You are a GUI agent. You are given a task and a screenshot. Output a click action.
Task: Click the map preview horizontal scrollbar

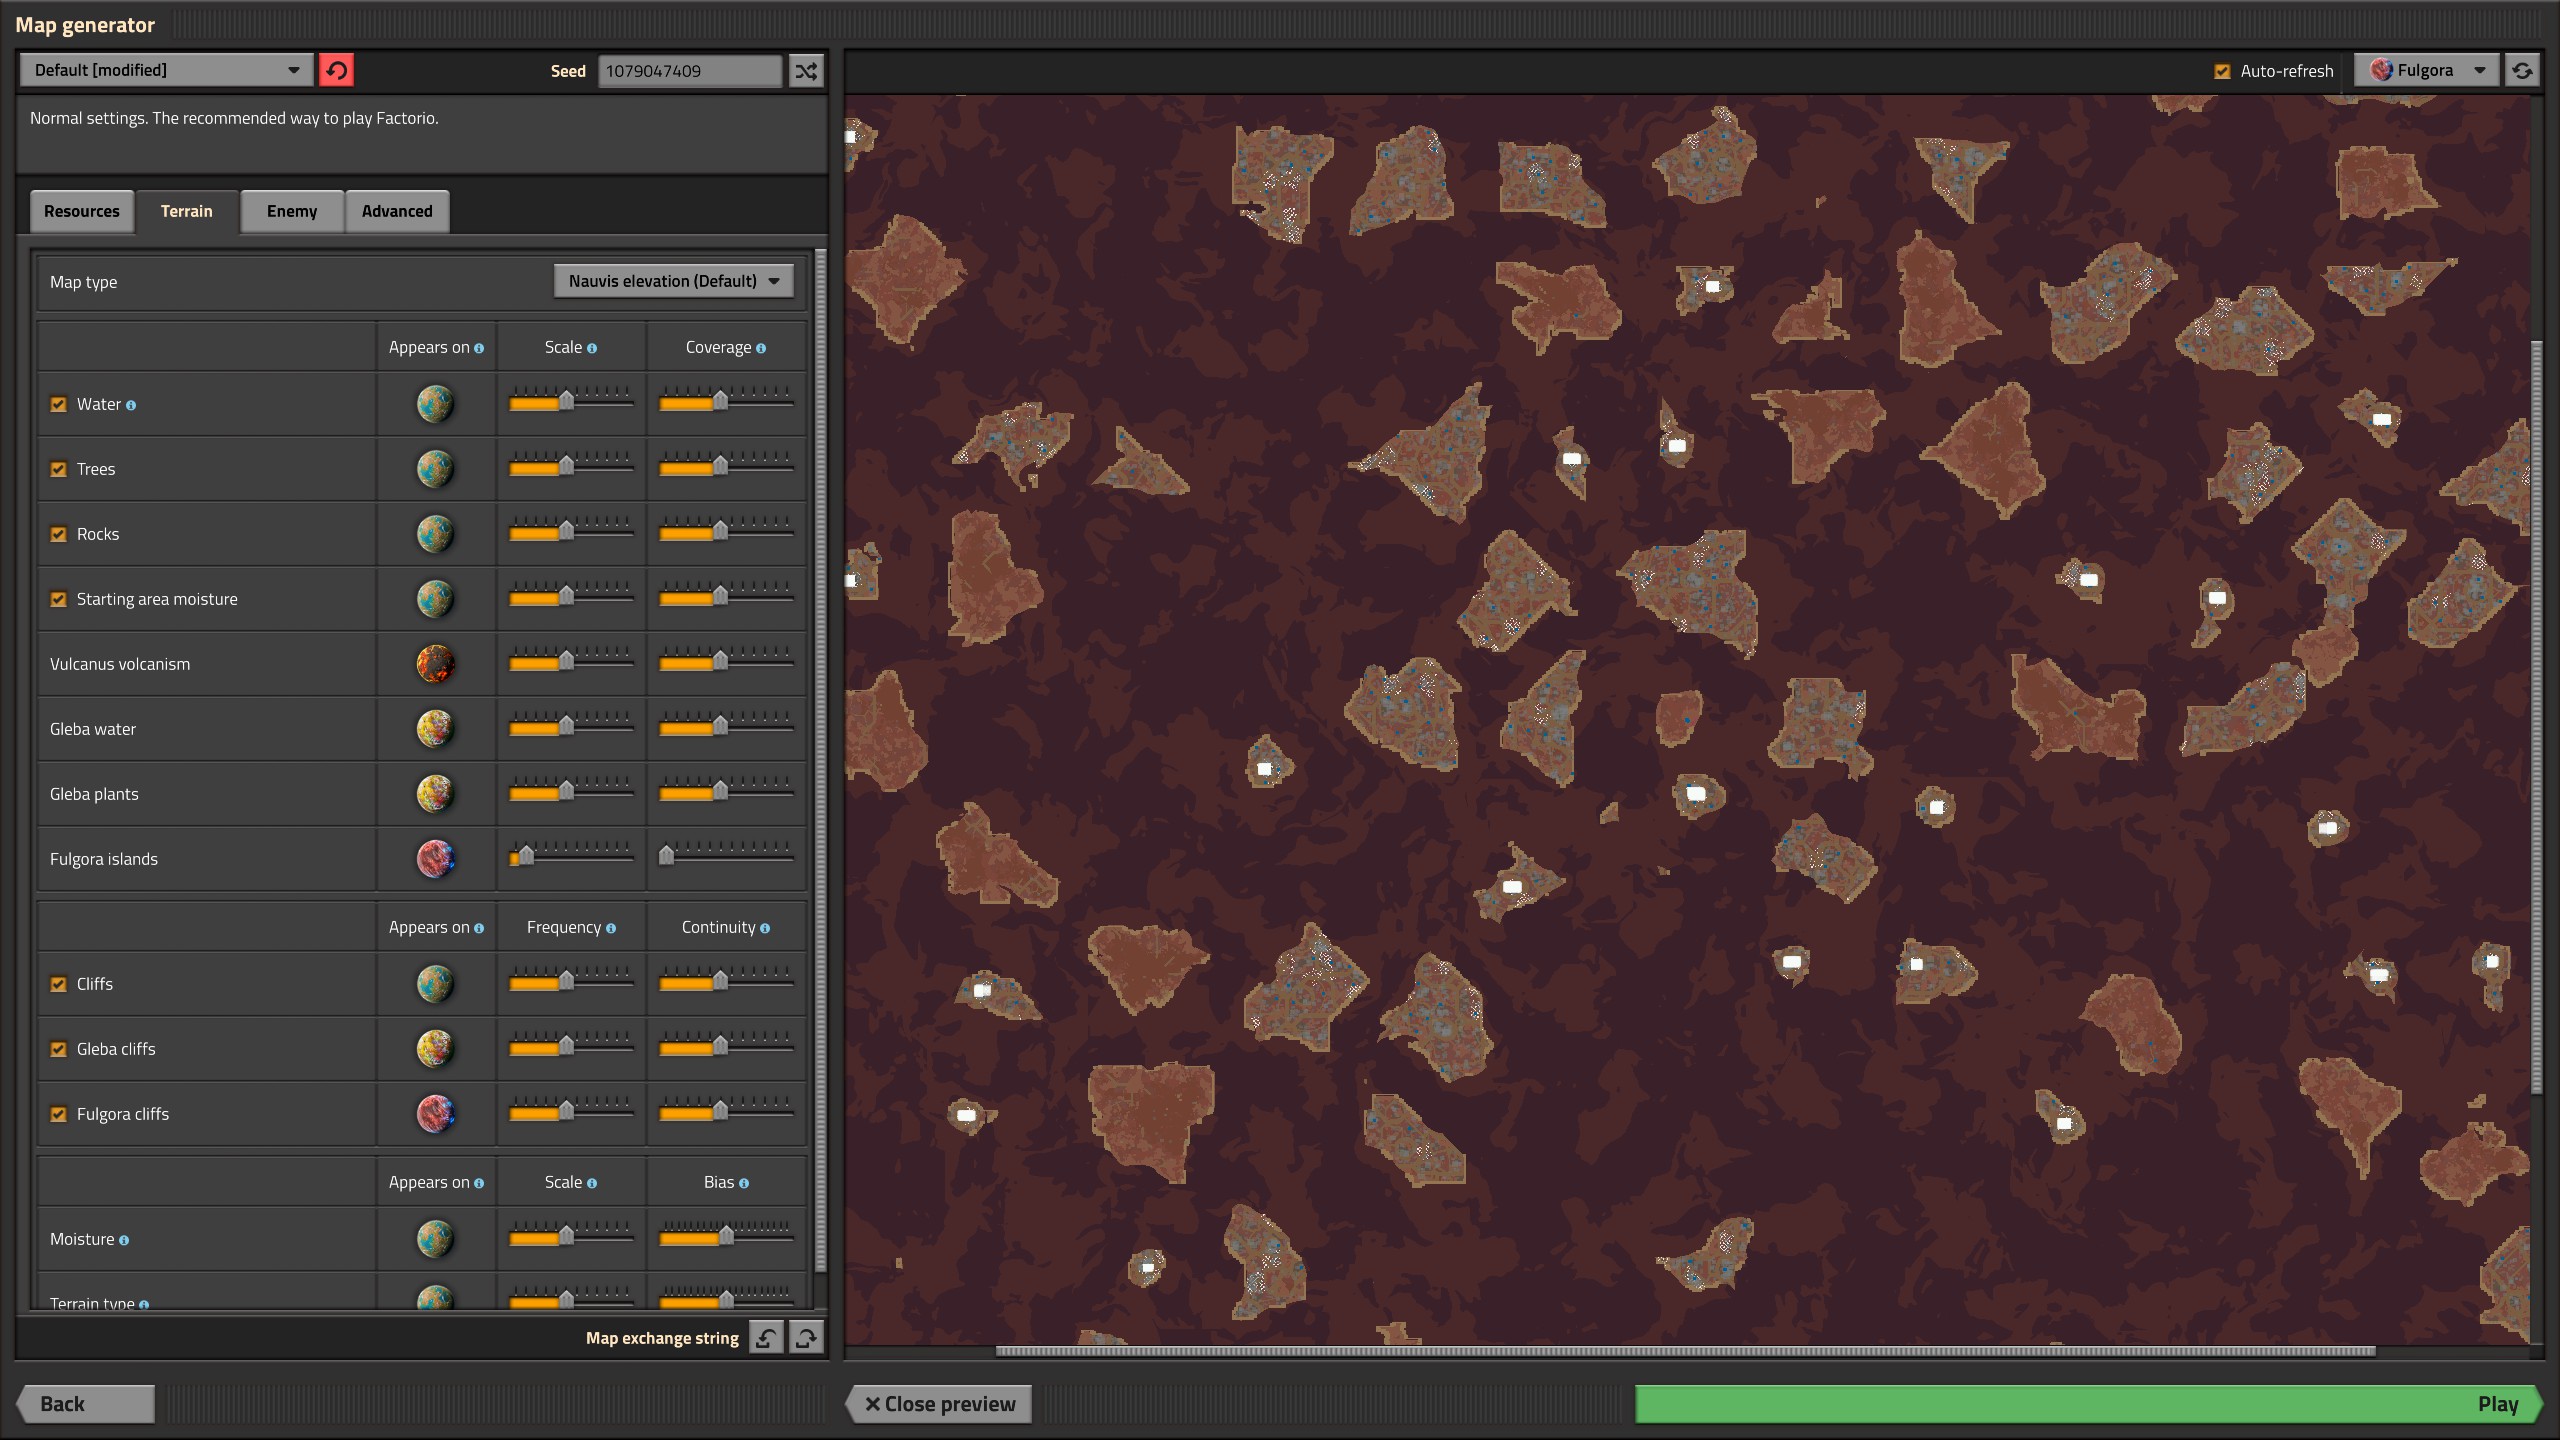1685,1351
